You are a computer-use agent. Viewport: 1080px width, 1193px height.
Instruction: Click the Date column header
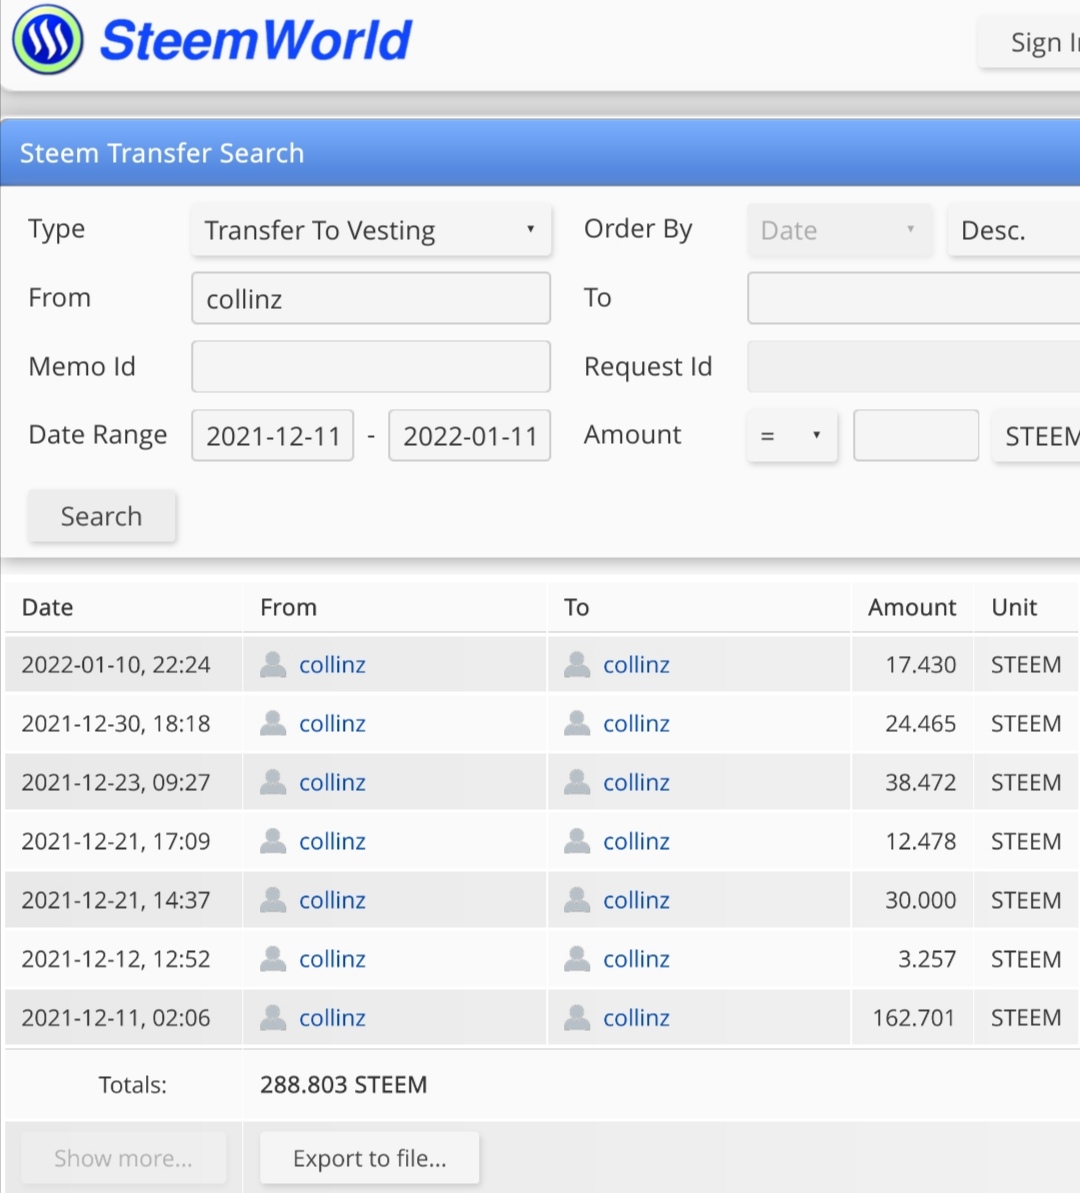[x=47, y=607]
